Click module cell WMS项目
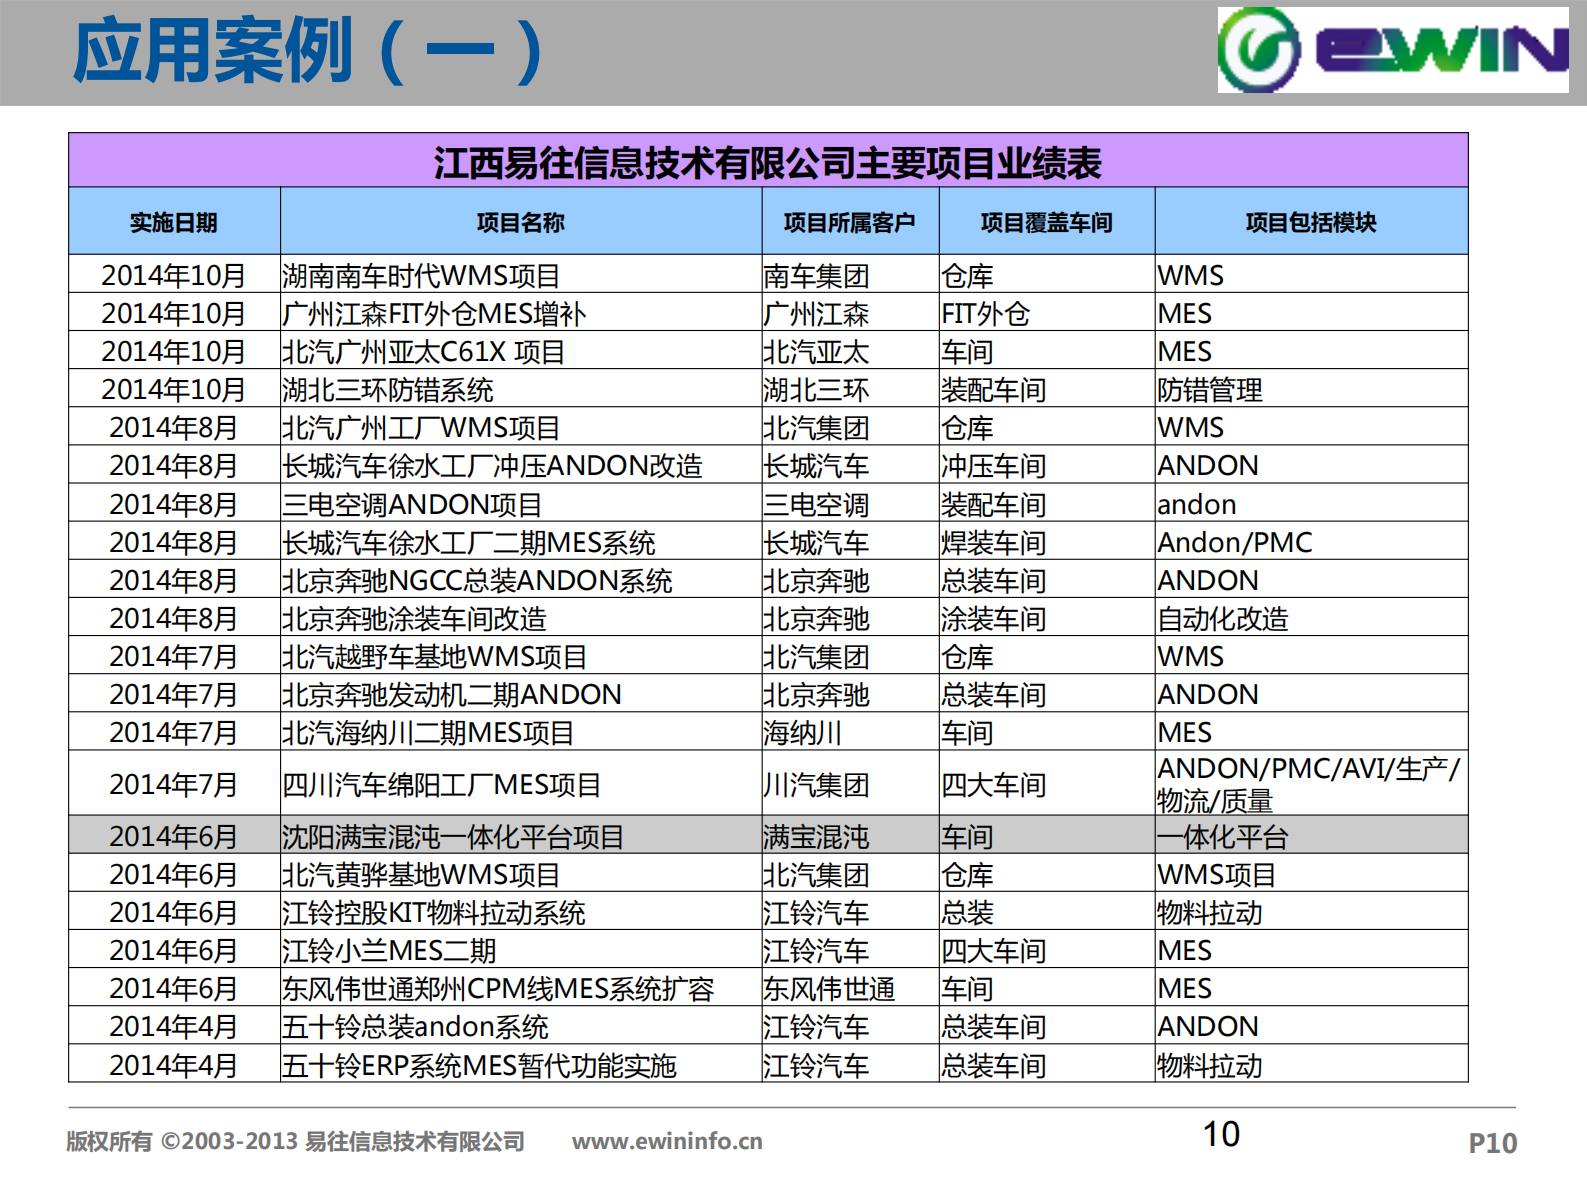Image resolution: width=1587 pixels, height=1190 pixels. [x=1311, y=874]
